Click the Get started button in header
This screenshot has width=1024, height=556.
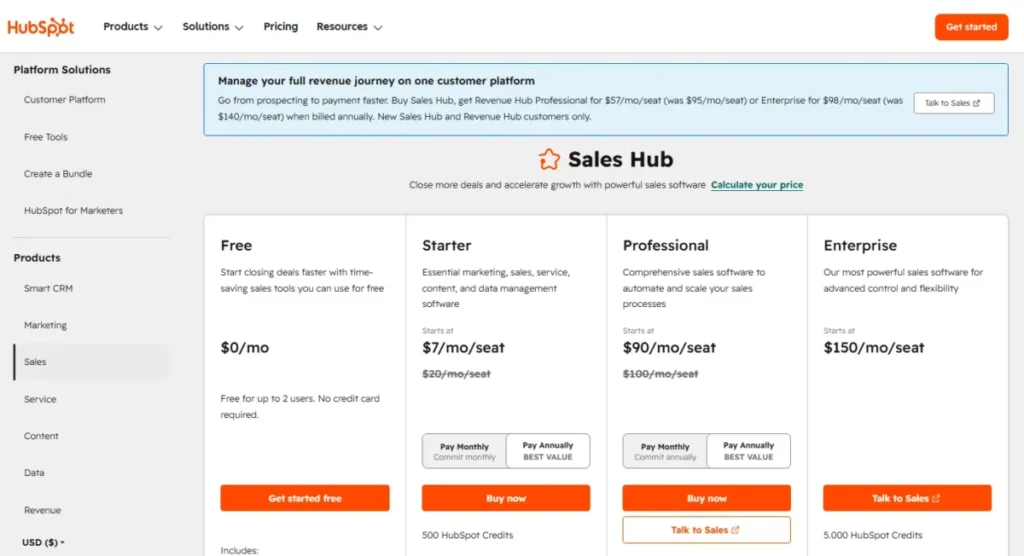[x=971, y=27]
